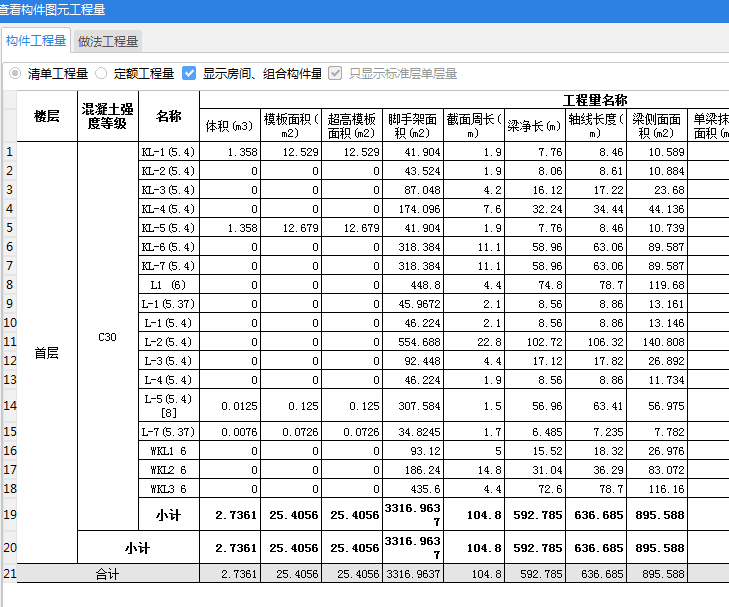Screen dimensions: 729x607
Task: Select the KL-3 (5.4) name cell
Action: 169,190
